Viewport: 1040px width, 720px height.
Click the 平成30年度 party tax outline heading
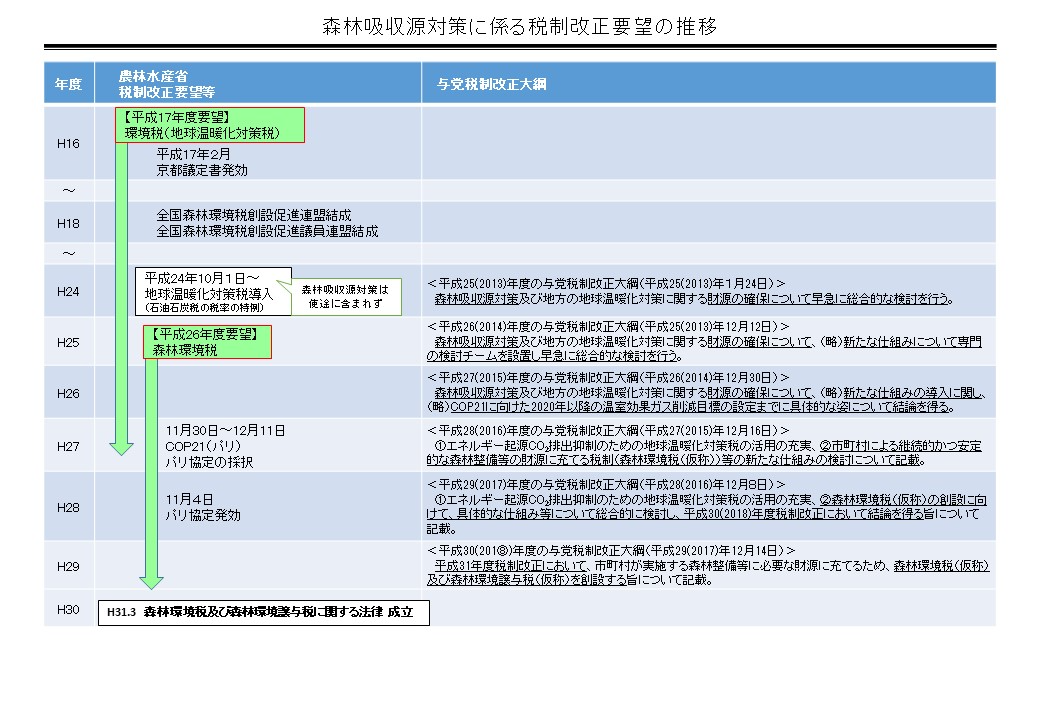611,551
